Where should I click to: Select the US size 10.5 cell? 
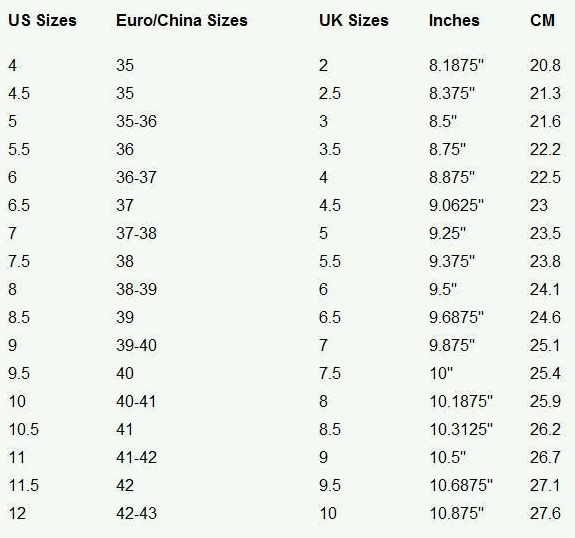pos(23,429)
